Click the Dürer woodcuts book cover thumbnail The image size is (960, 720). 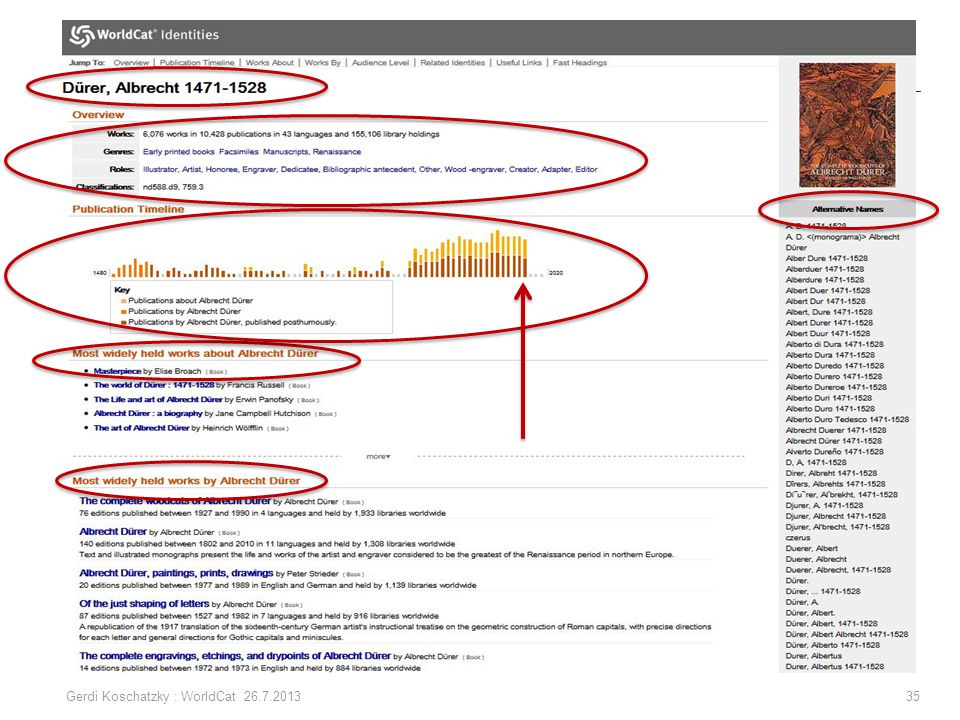(847, 125)
